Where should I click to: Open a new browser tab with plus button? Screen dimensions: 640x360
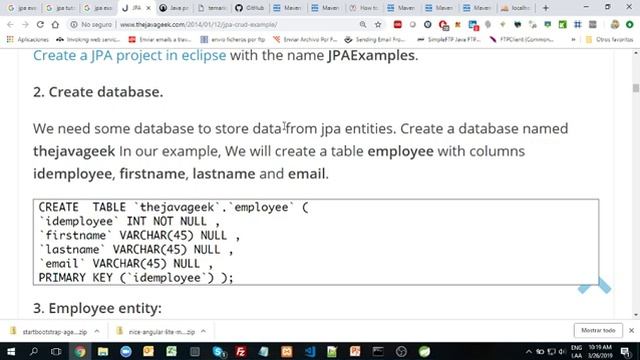tap(545, 8)
